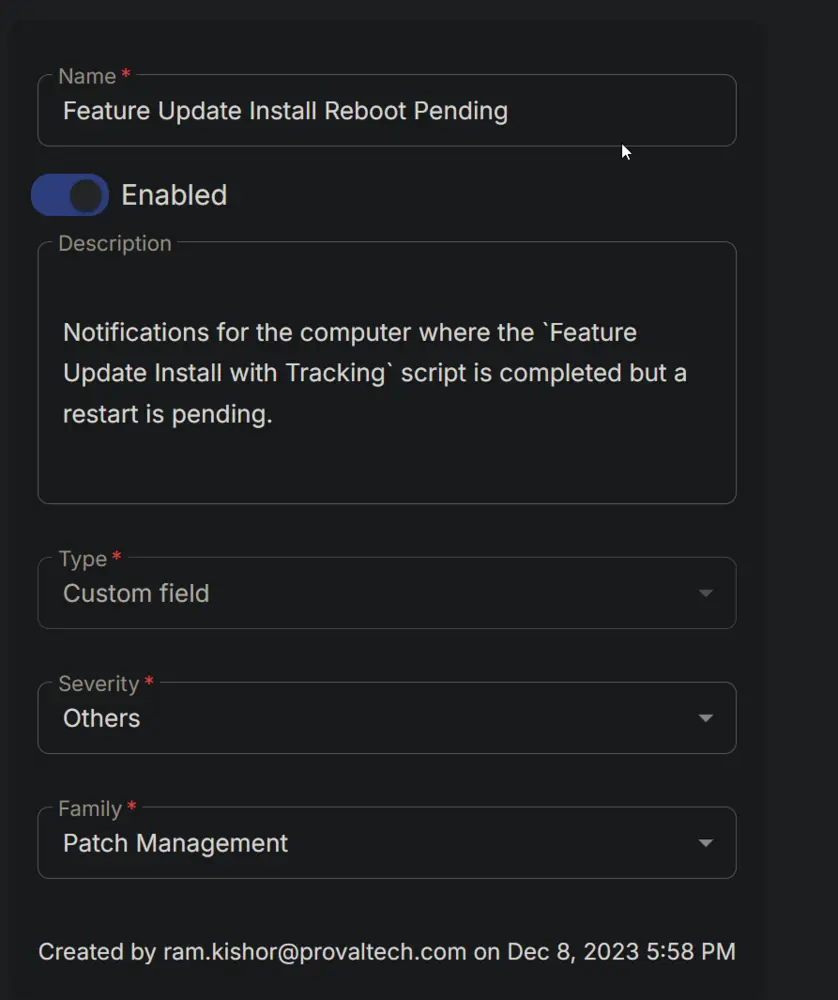Click inside the Description text area

click(x=387, y=373)
